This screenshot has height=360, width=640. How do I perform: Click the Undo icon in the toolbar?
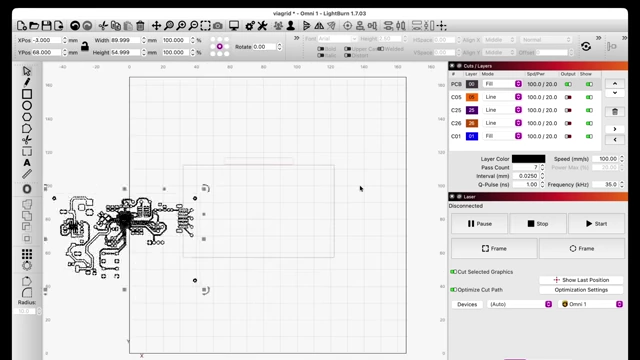75,26
